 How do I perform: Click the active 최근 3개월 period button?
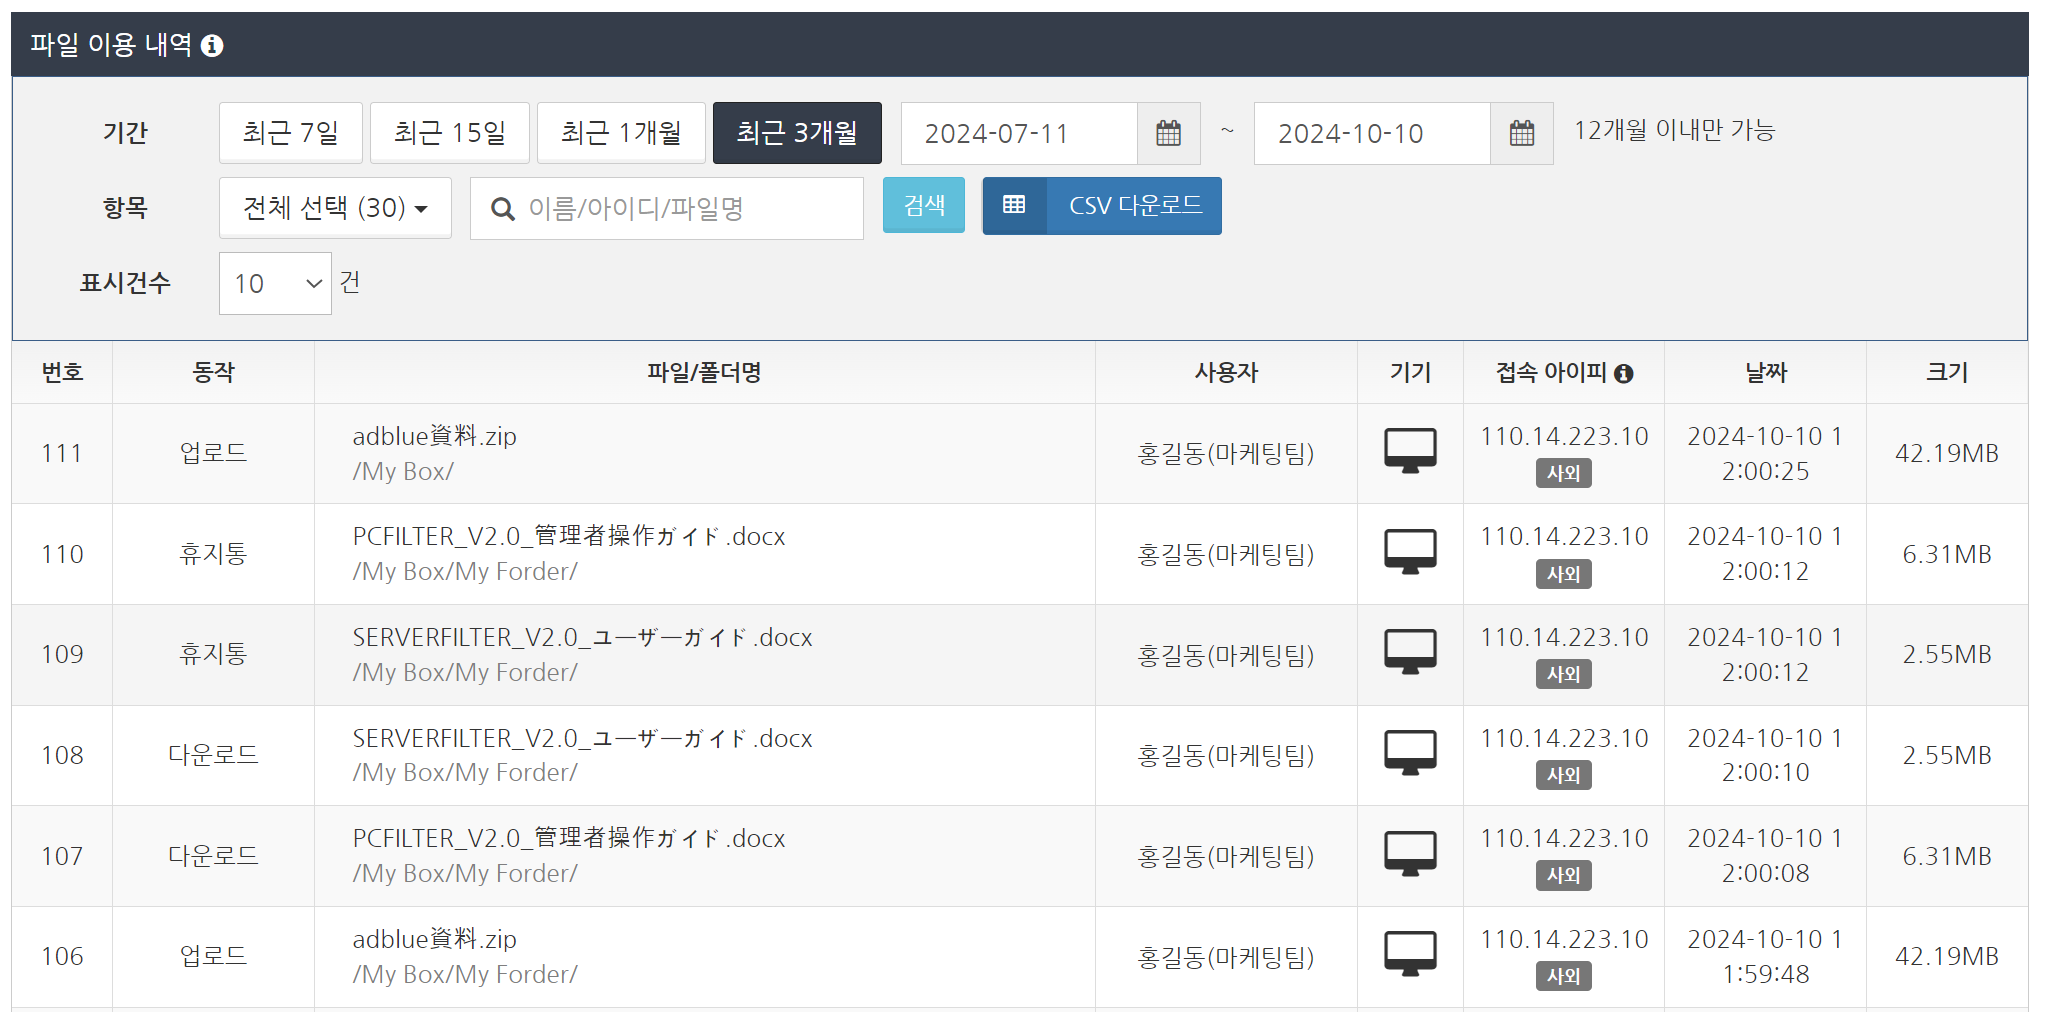pyautogui.click(x=796, y=133)
